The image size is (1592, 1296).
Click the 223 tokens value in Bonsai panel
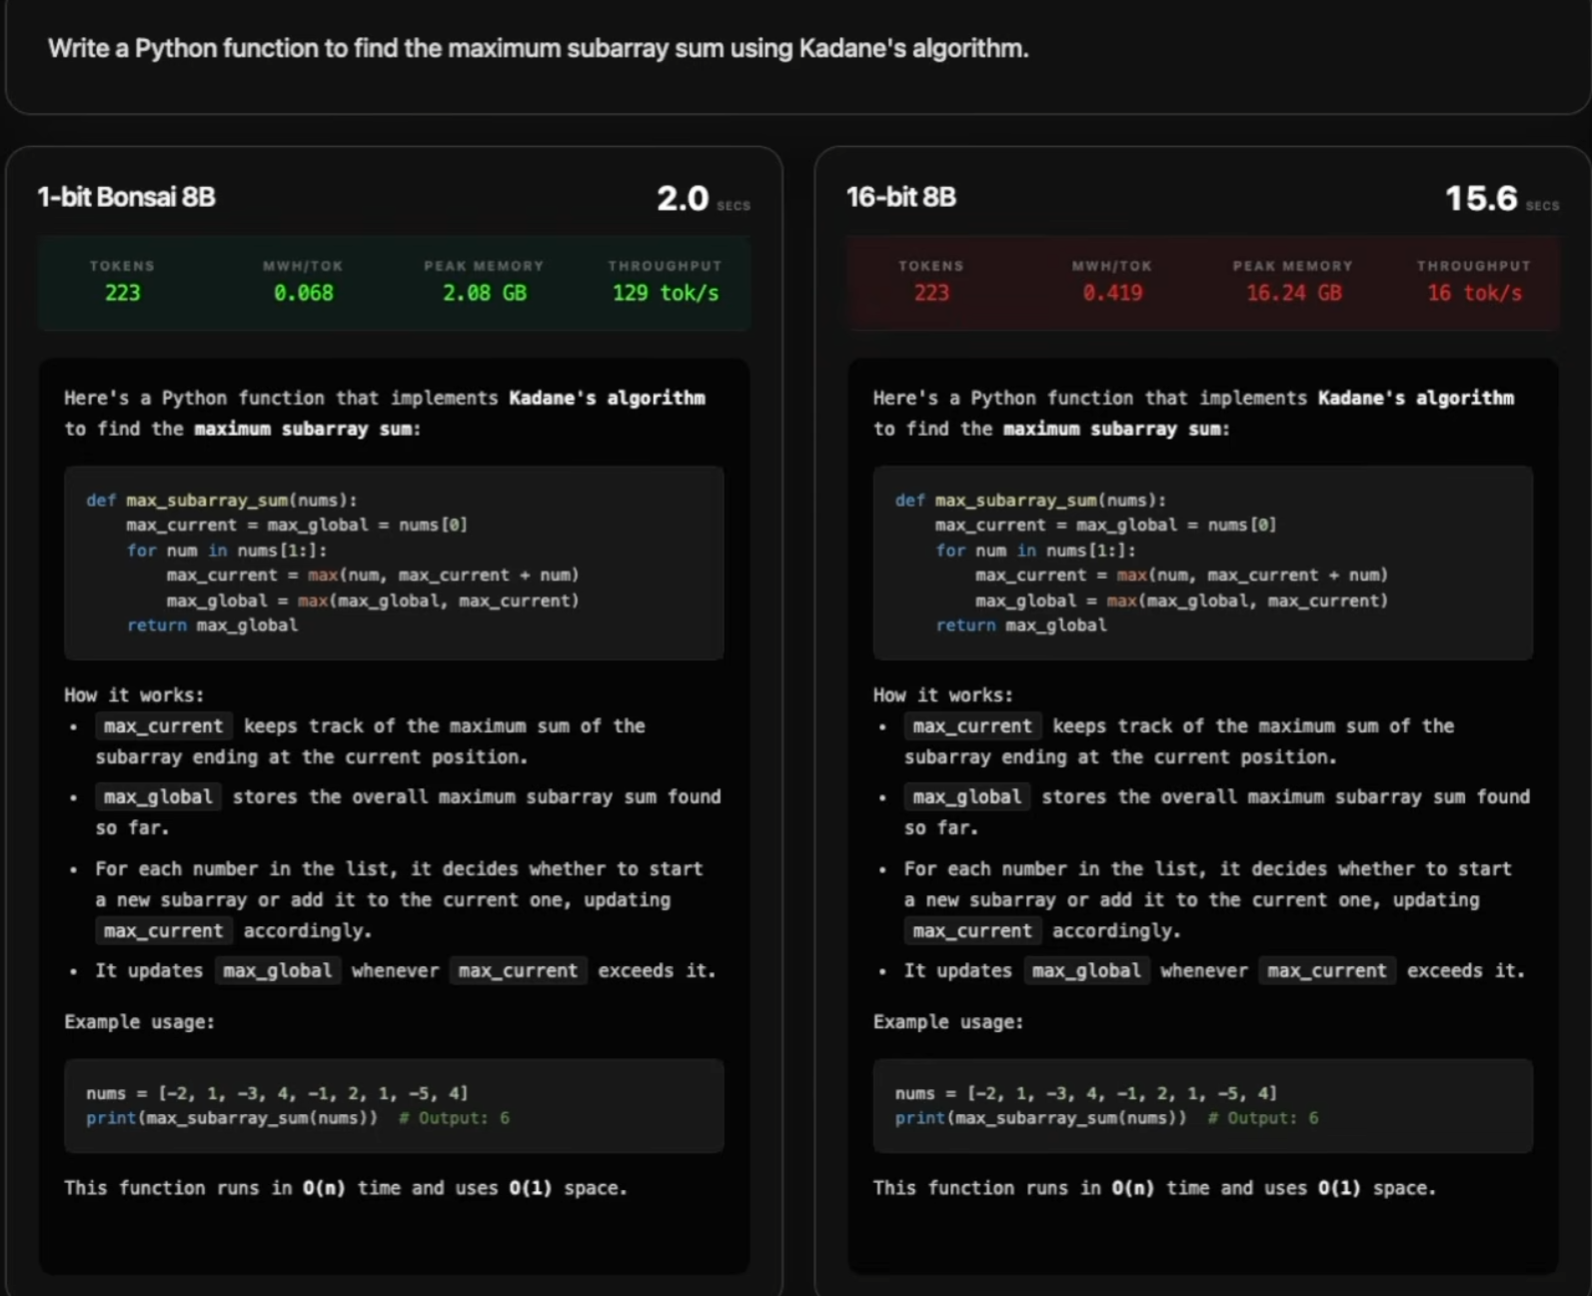click(123, 293)
